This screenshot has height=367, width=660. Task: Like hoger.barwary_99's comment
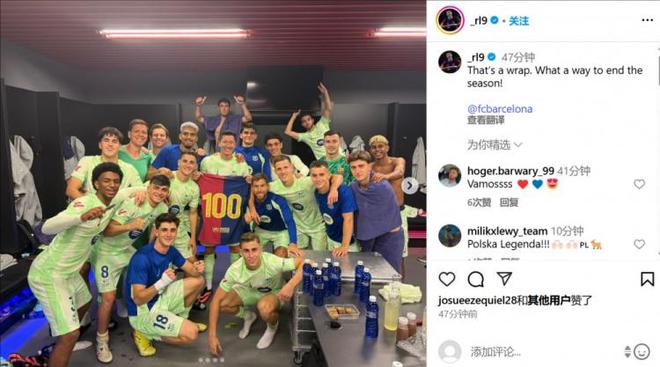[x=639, y=184]
